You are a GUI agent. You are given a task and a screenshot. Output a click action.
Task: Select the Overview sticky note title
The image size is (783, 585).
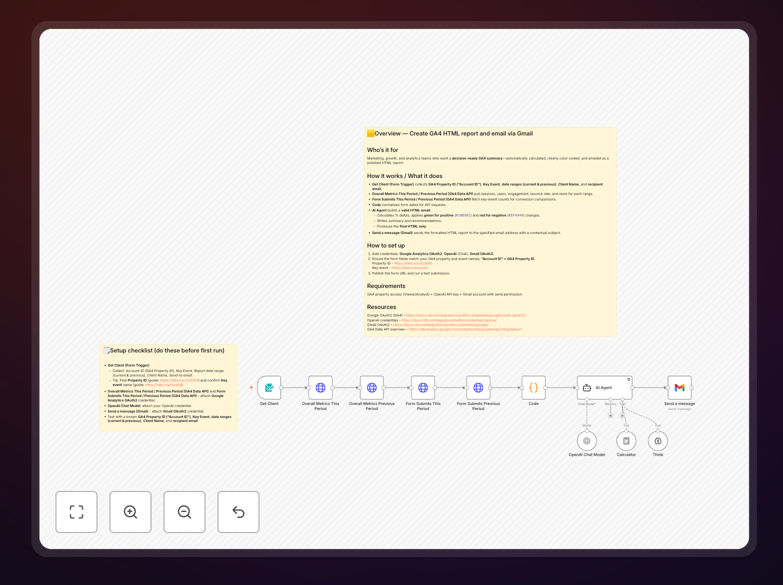click(450, 133)
